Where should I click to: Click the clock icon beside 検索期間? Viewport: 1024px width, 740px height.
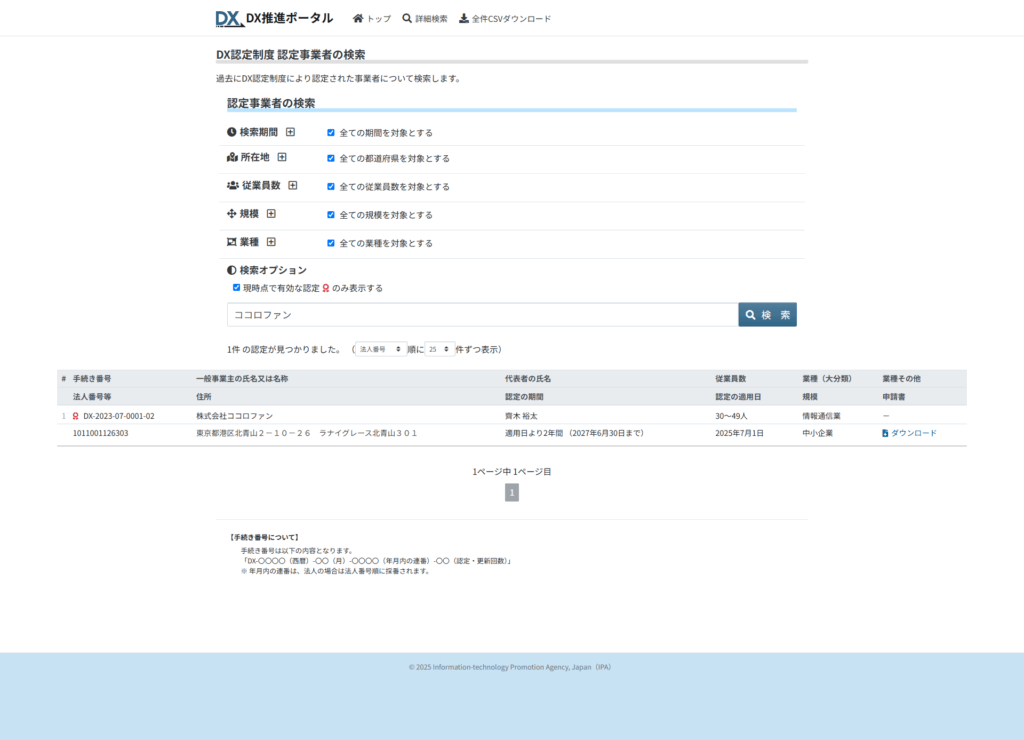pos(232,132)
